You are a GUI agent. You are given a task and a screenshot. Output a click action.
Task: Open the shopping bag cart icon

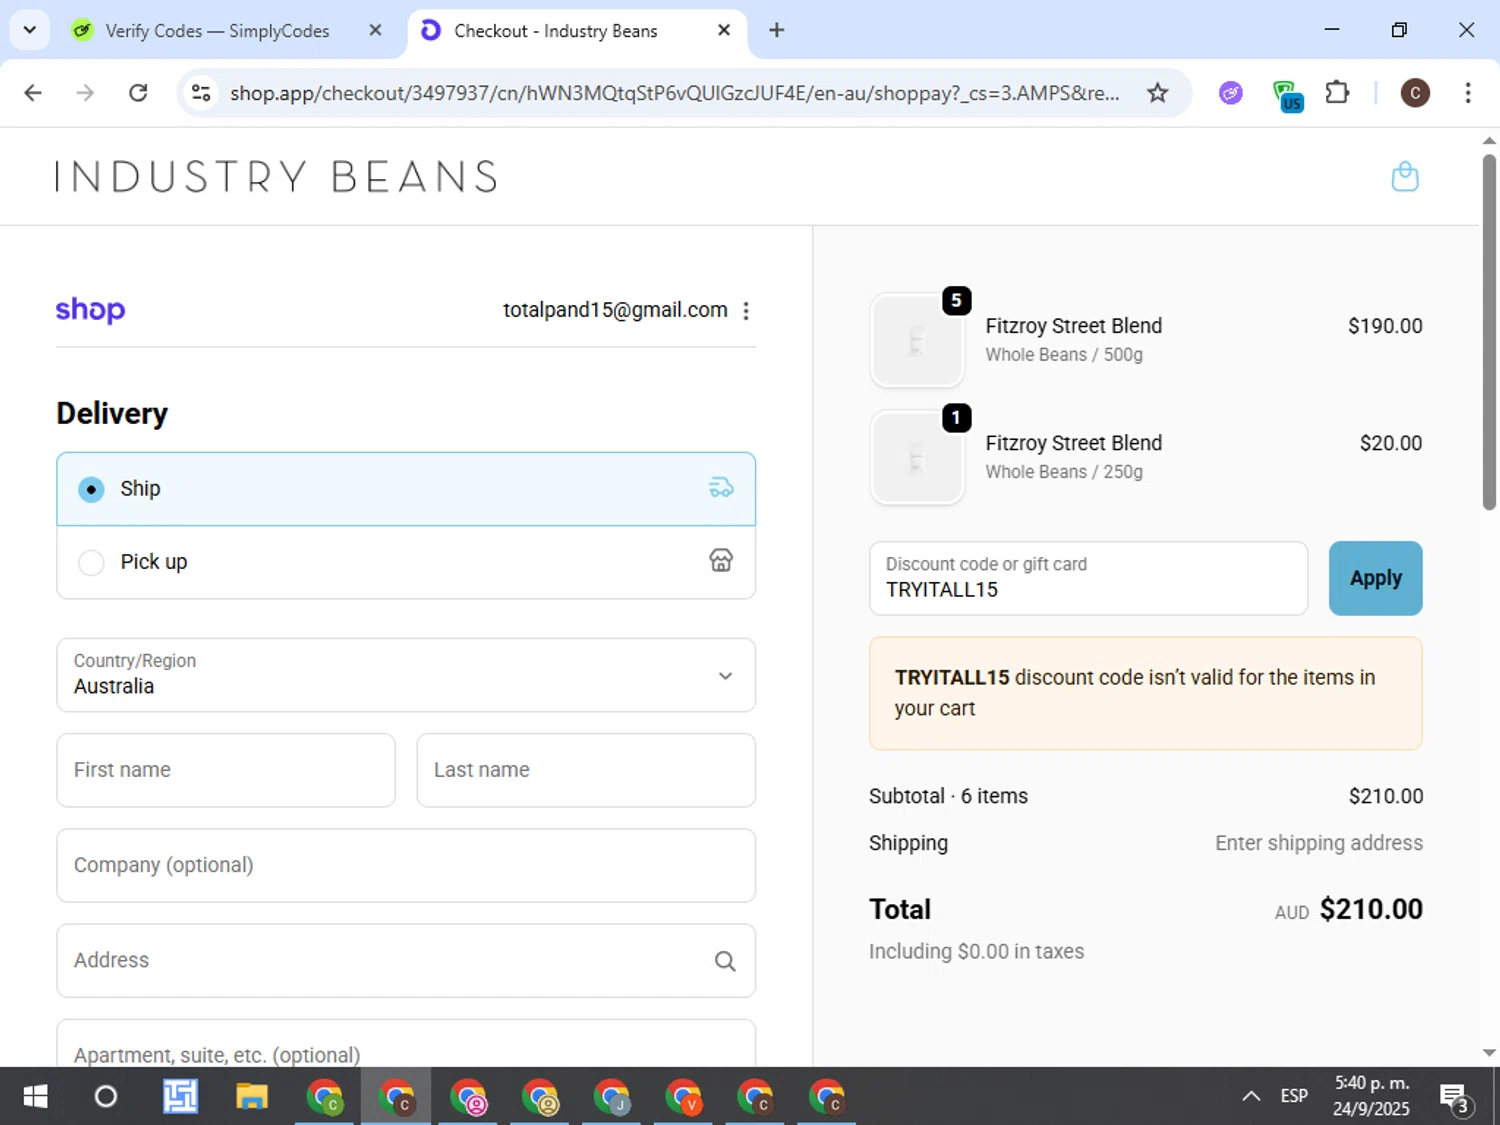1405,177
